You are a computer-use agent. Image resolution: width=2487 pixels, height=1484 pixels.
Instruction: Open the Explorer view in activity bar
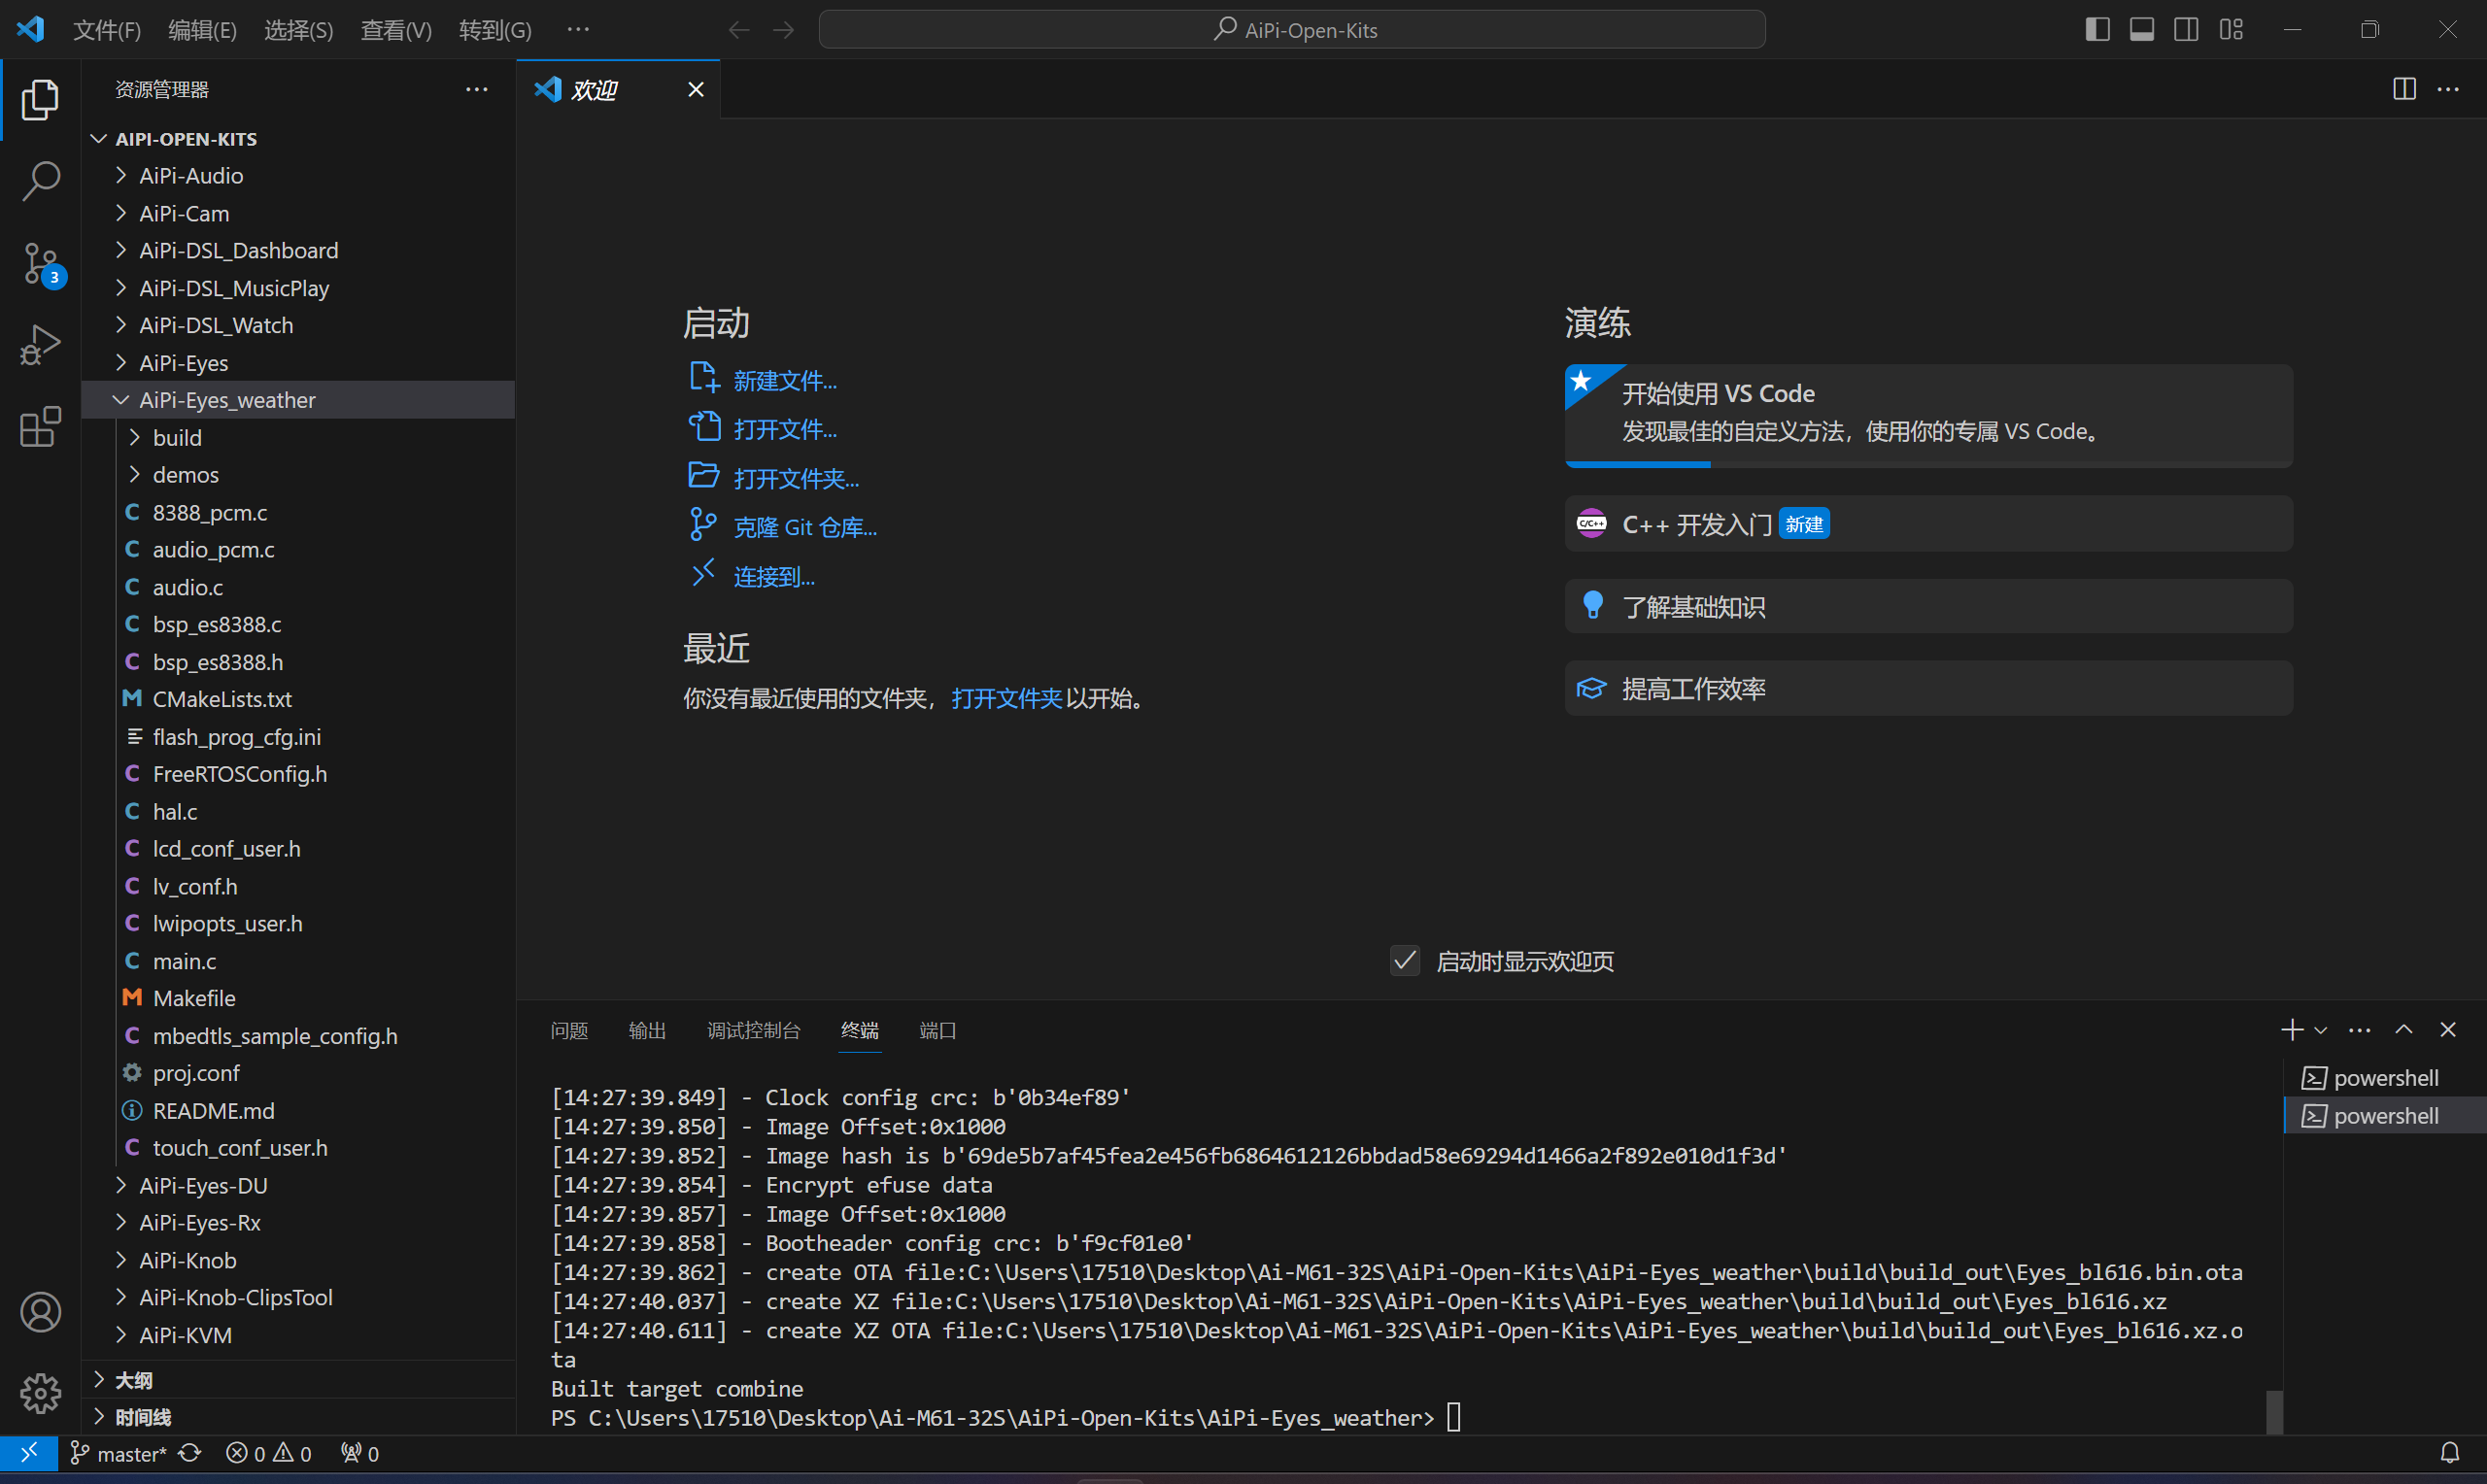[40, 99]
